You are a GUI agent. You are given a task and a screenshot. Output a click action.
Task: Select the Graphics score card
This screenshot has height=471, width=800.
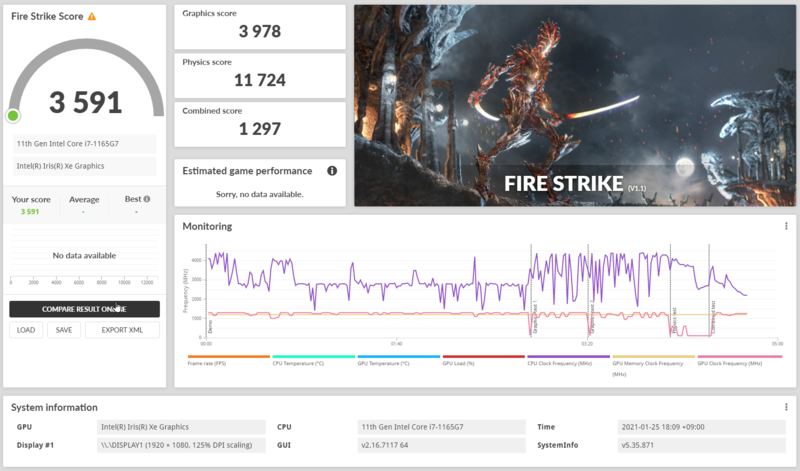(260, 27)
